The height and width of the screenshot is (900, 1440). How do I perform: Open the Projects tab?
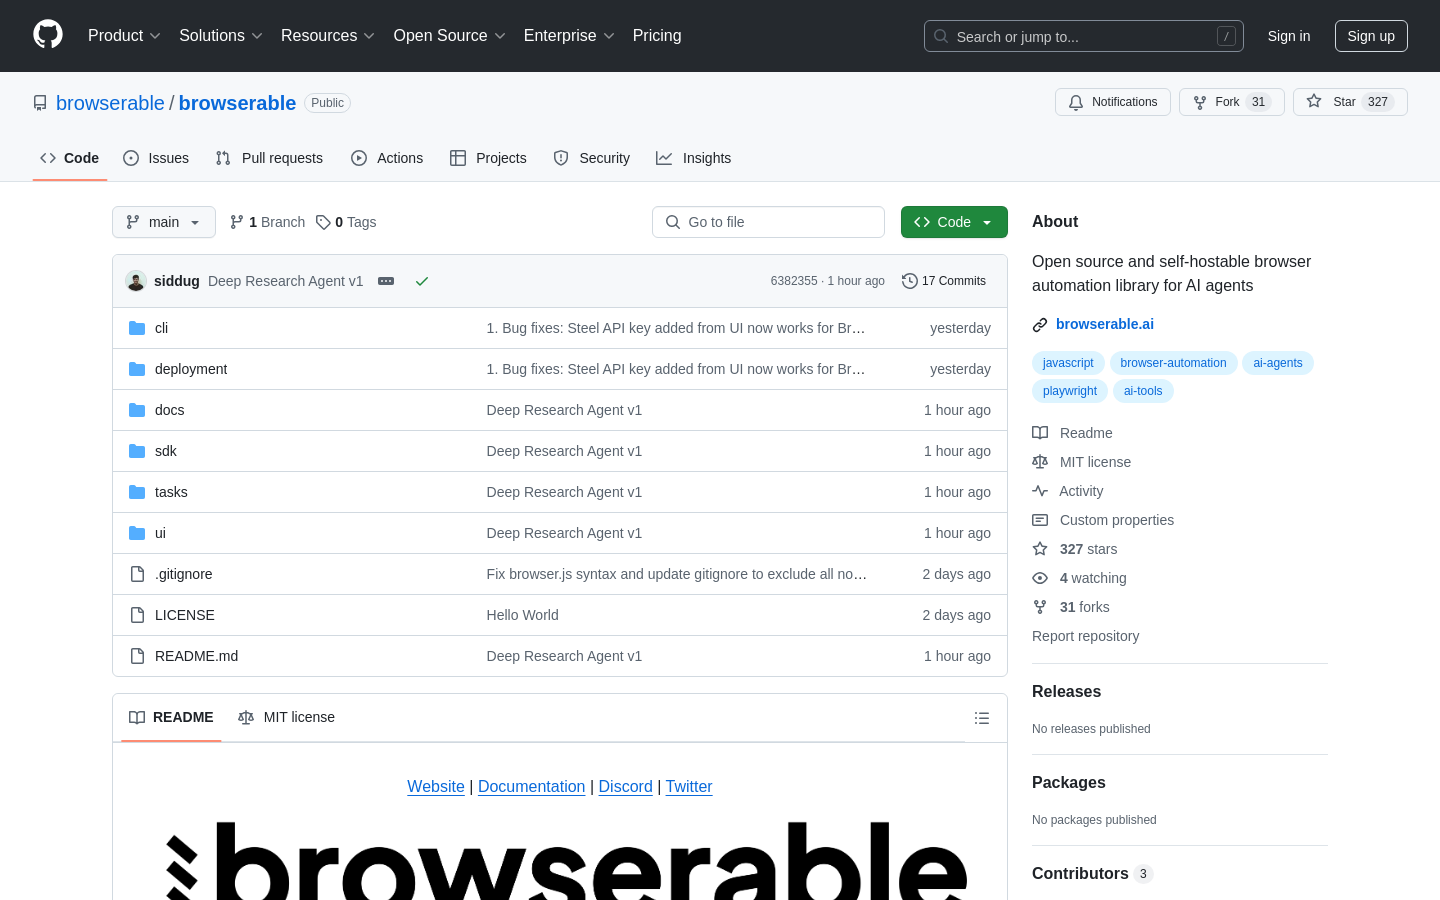click(488, 158)
